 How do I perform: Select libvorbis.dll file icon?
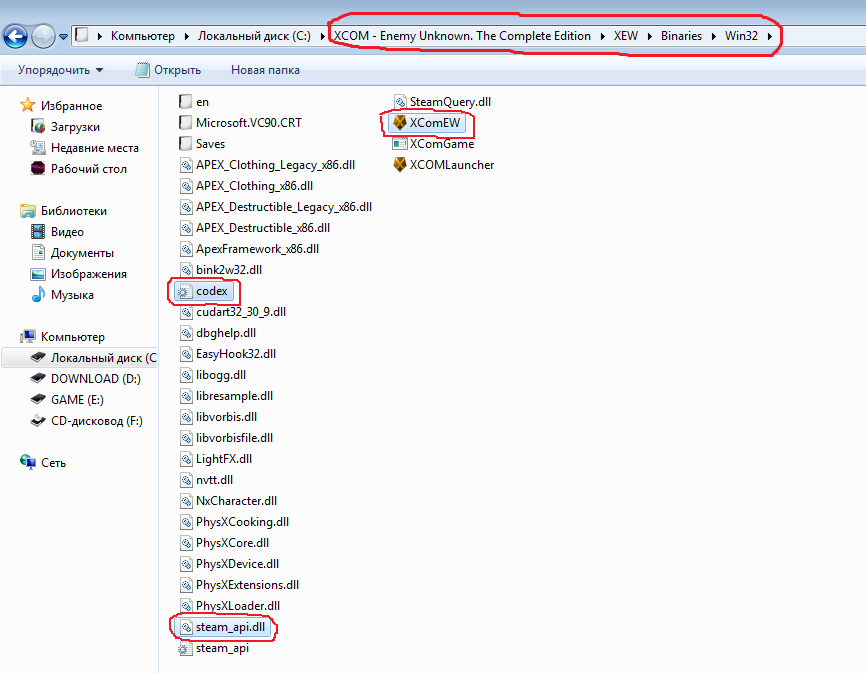[x=186, y=417]
